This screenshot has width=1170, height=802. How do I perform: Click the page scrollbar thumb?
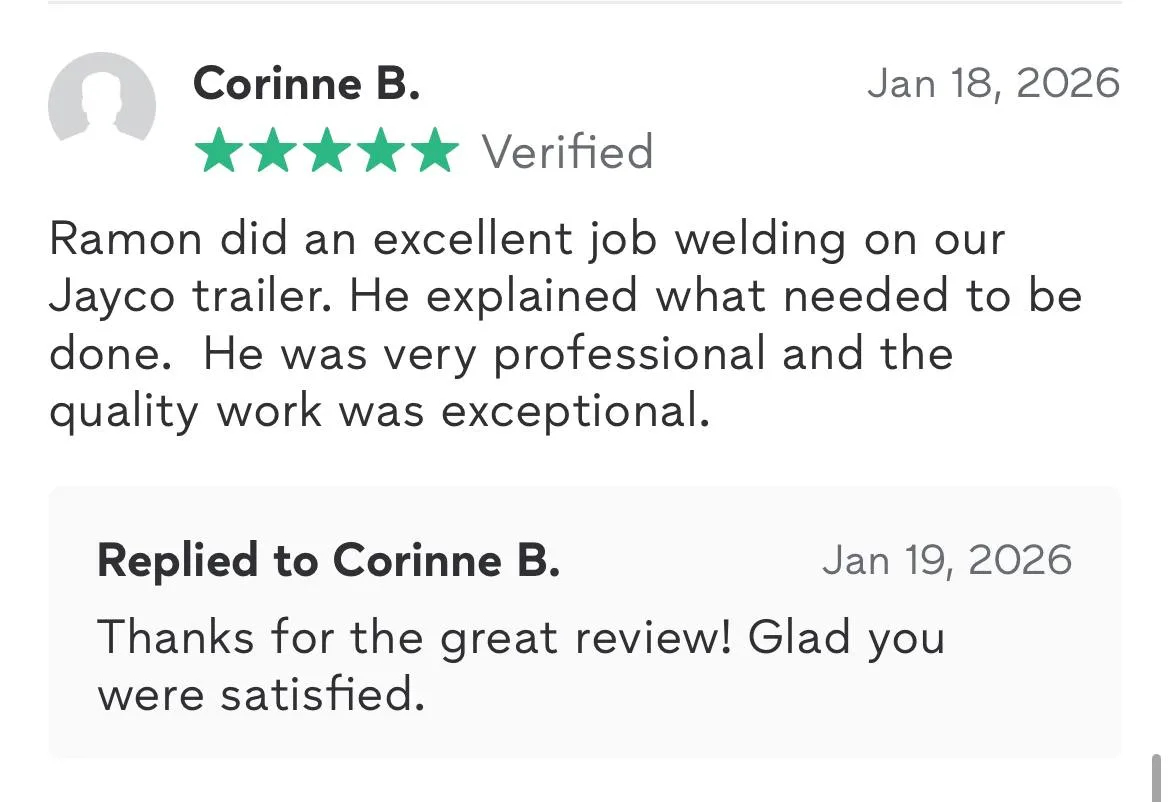[1157, 778]
